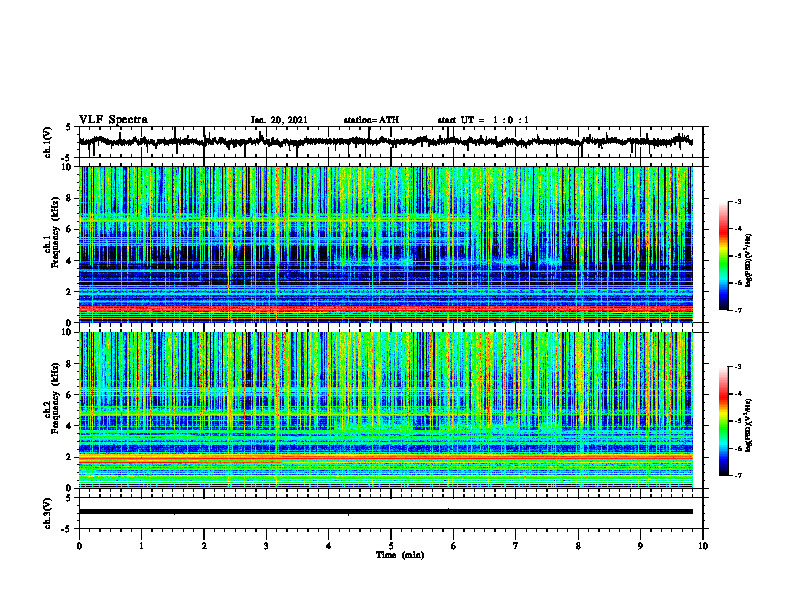
Task: Click inside the ch.1 spectrogram panel
Action: pos(385,244)
